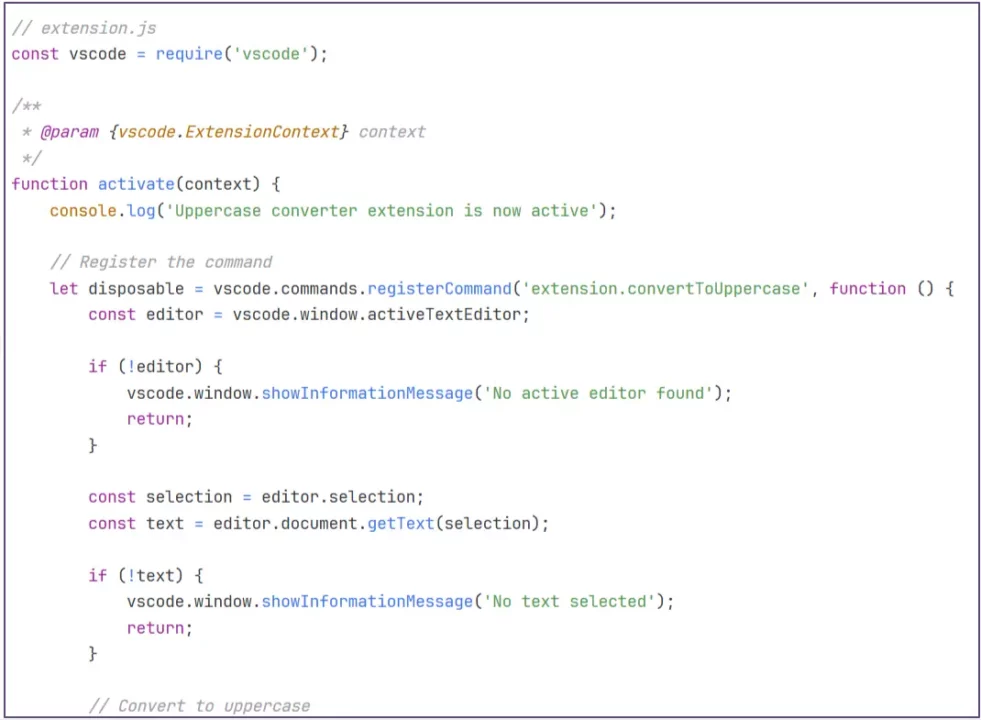
Task: Click the '// Convert to uppercase' comment
Action: 199,706
